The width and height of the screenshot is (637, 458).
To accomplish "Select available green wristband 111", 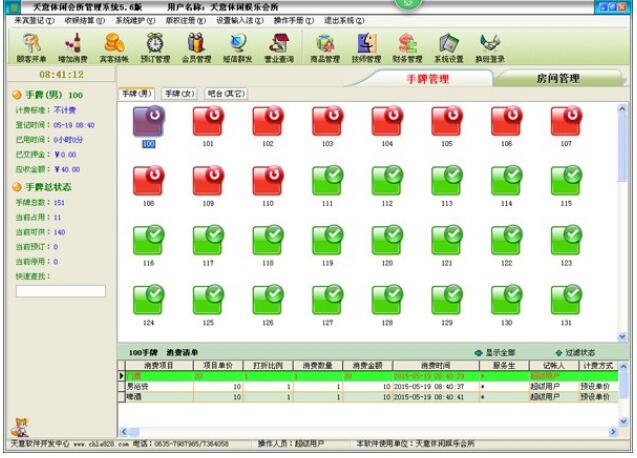I will 327,180.
